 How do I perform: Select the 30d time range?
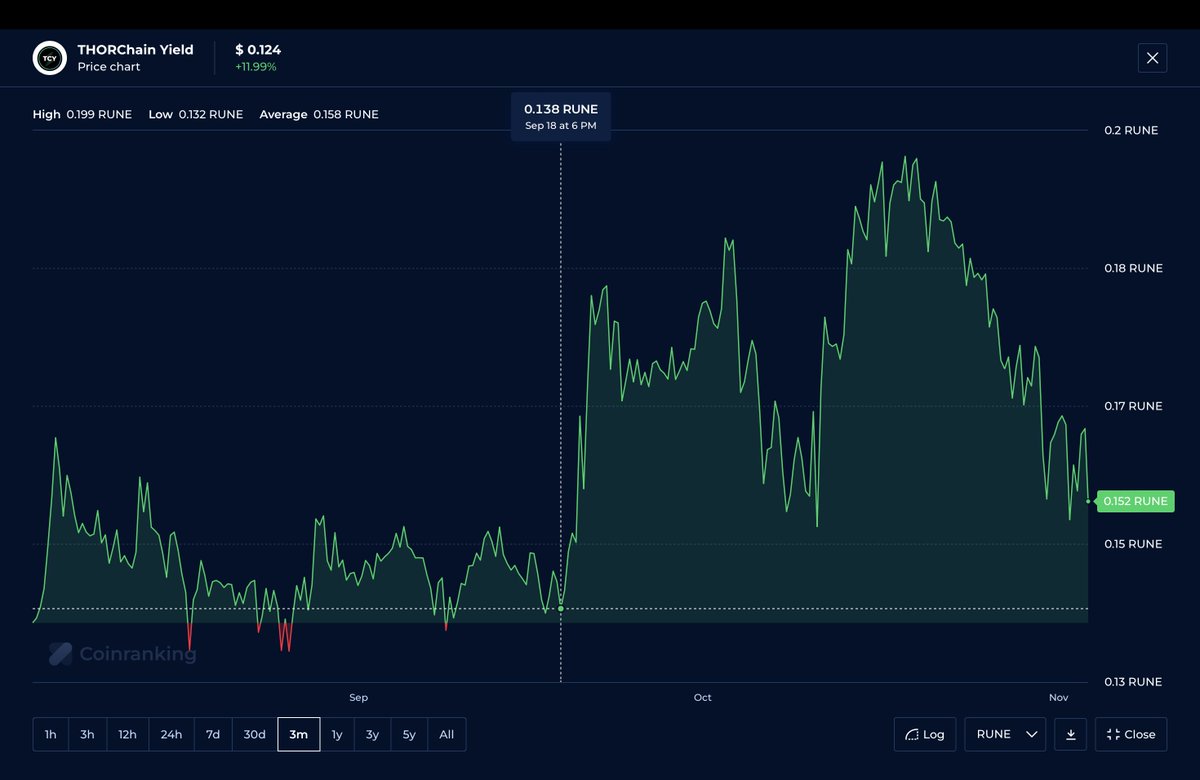pyautogui.click(x=255, y=734)
